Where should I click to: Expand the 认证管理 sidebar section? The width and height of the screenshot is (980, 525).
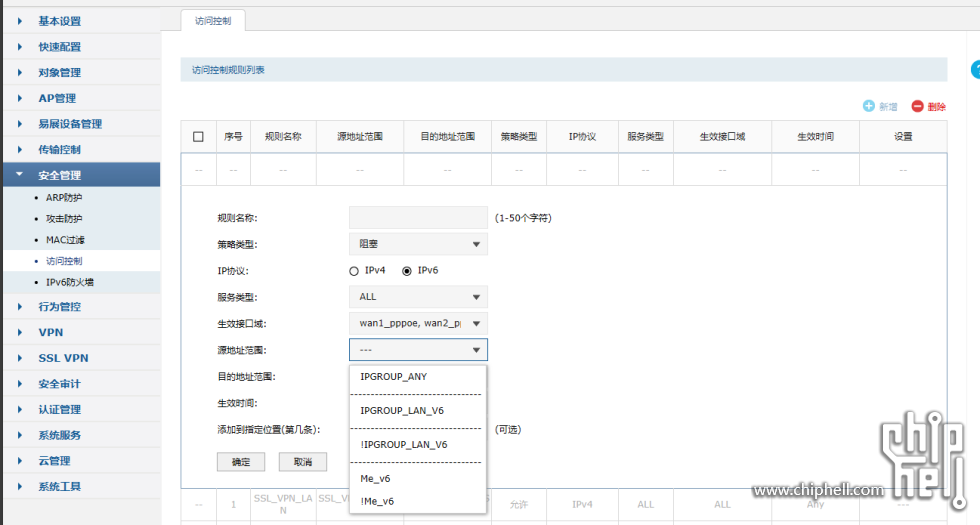[81, 409]
